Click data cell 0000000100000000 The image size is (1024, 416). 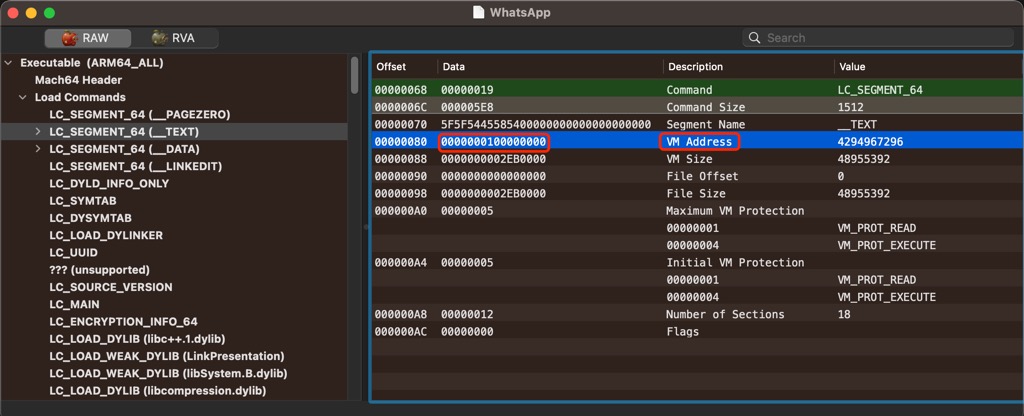tap(494, 142)
